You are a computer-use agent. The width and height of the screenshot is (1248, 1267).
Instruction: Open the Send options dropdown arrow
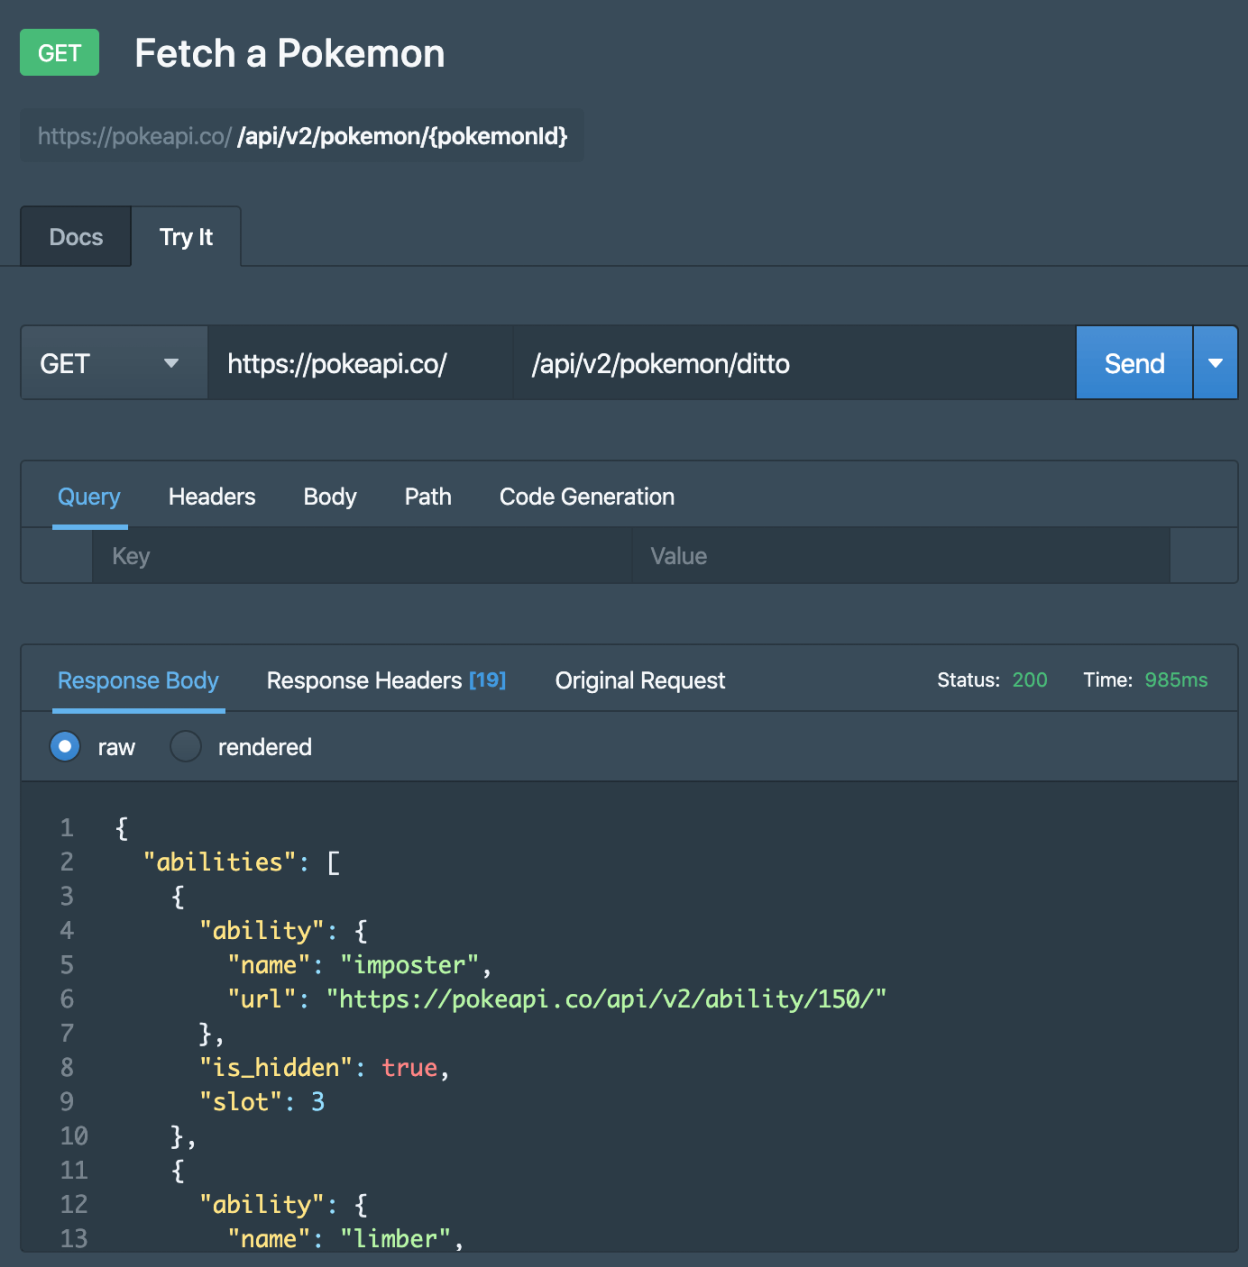pyautogui.click(x=1216, y=363)
